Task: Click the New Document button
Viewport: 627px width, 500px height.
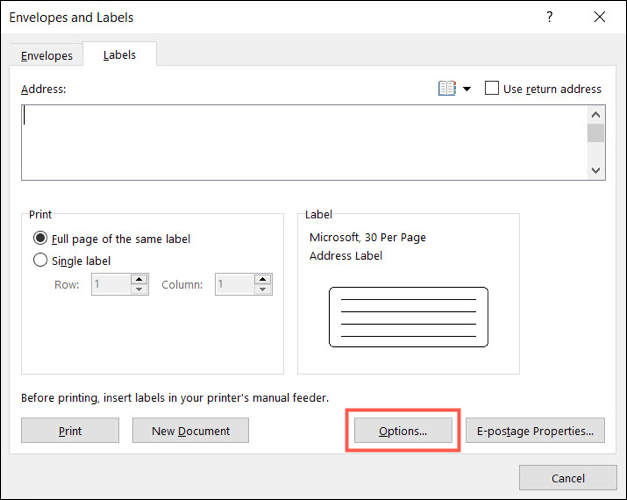Action: tap(190, 431)
